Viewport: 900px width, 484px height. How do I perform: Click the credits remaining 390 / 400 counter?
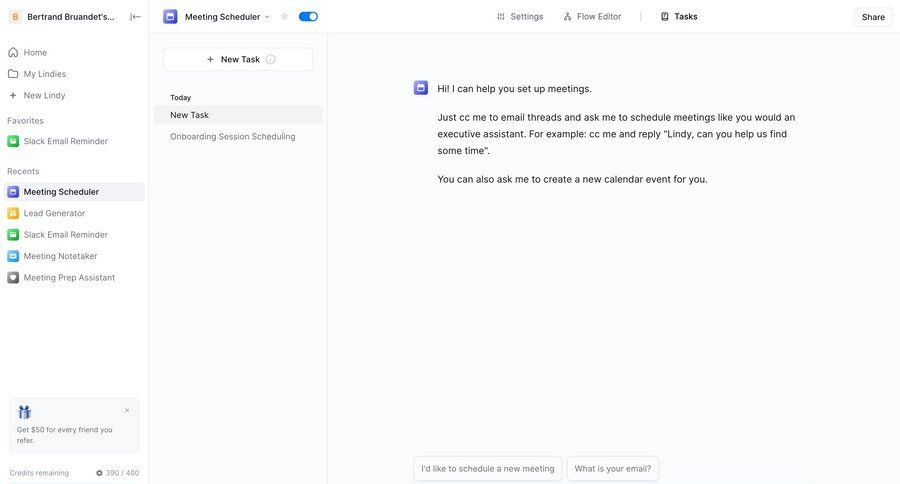point(117,473)
